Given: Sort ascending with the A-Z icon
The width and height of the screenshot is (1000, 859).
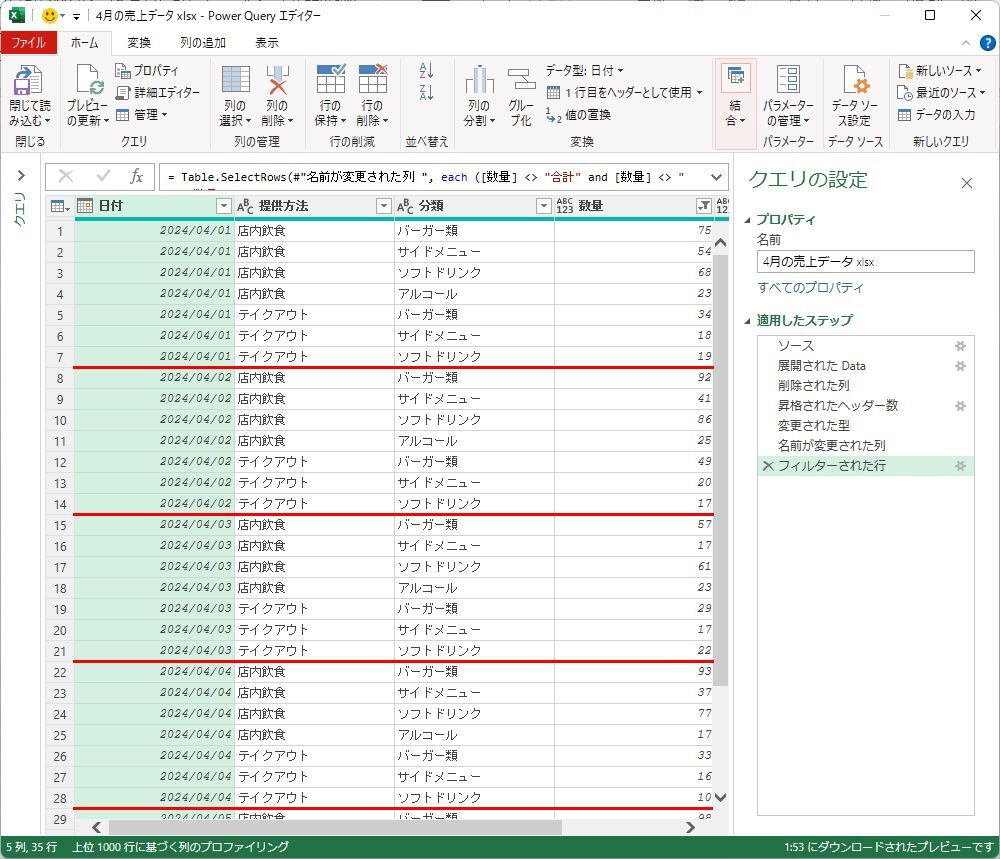Looking at the screenshot, I should tap(427, 71).
